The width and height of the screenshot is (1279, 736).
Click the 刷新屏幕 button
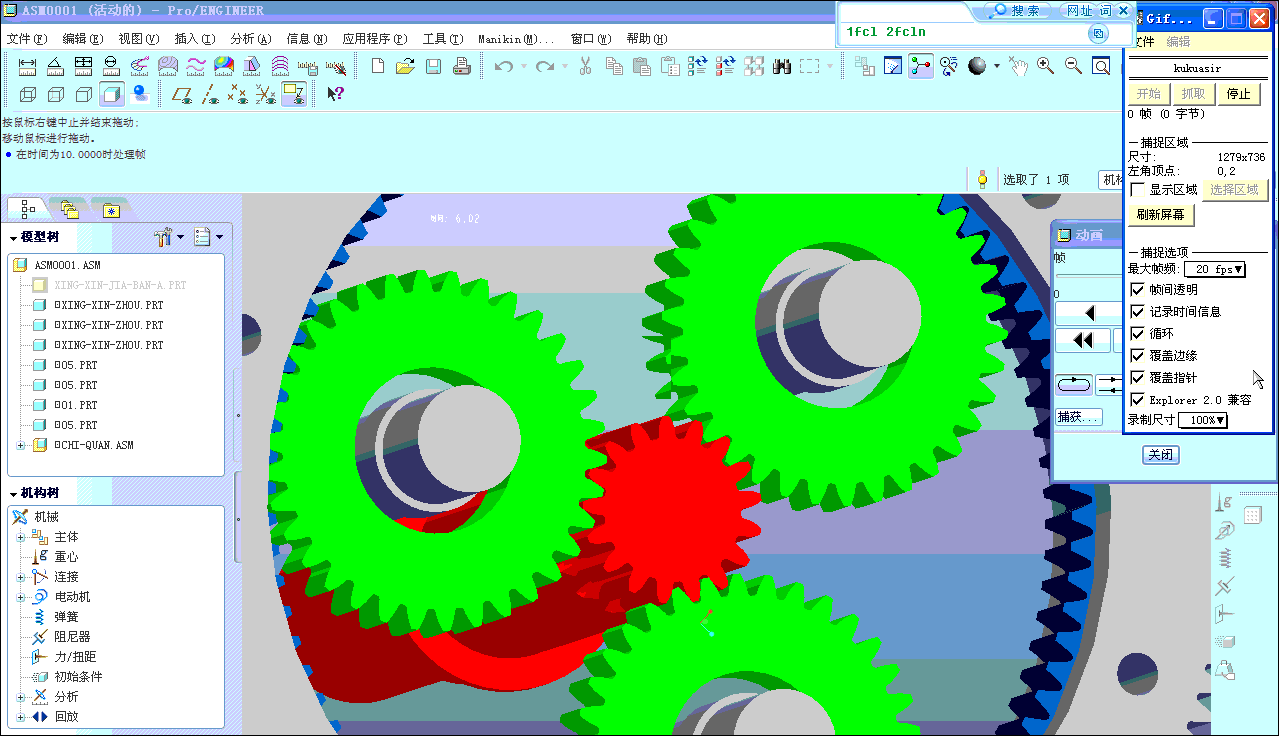point(1161,215)
